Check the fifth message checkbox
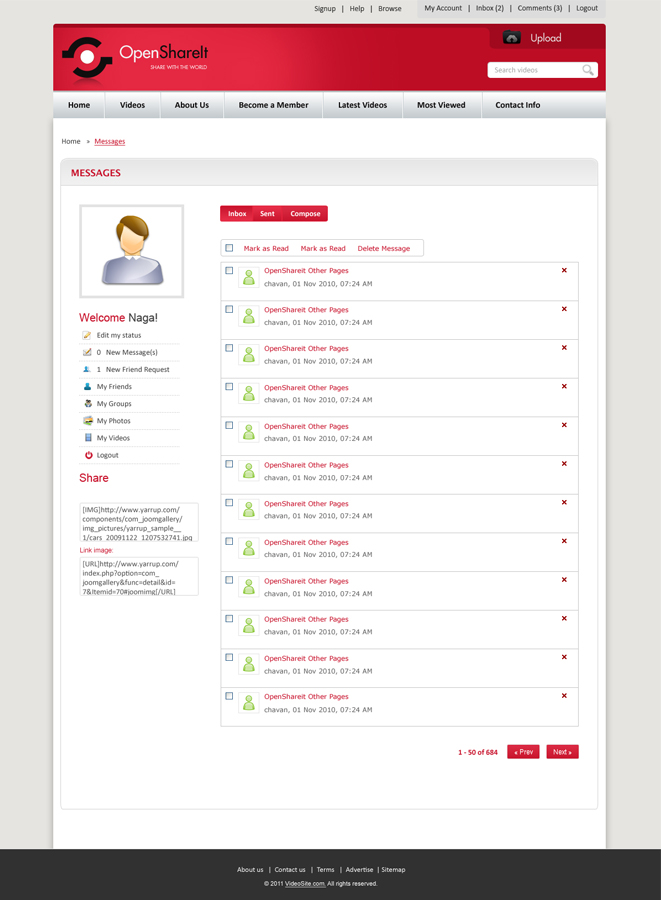 pos(230,425)
